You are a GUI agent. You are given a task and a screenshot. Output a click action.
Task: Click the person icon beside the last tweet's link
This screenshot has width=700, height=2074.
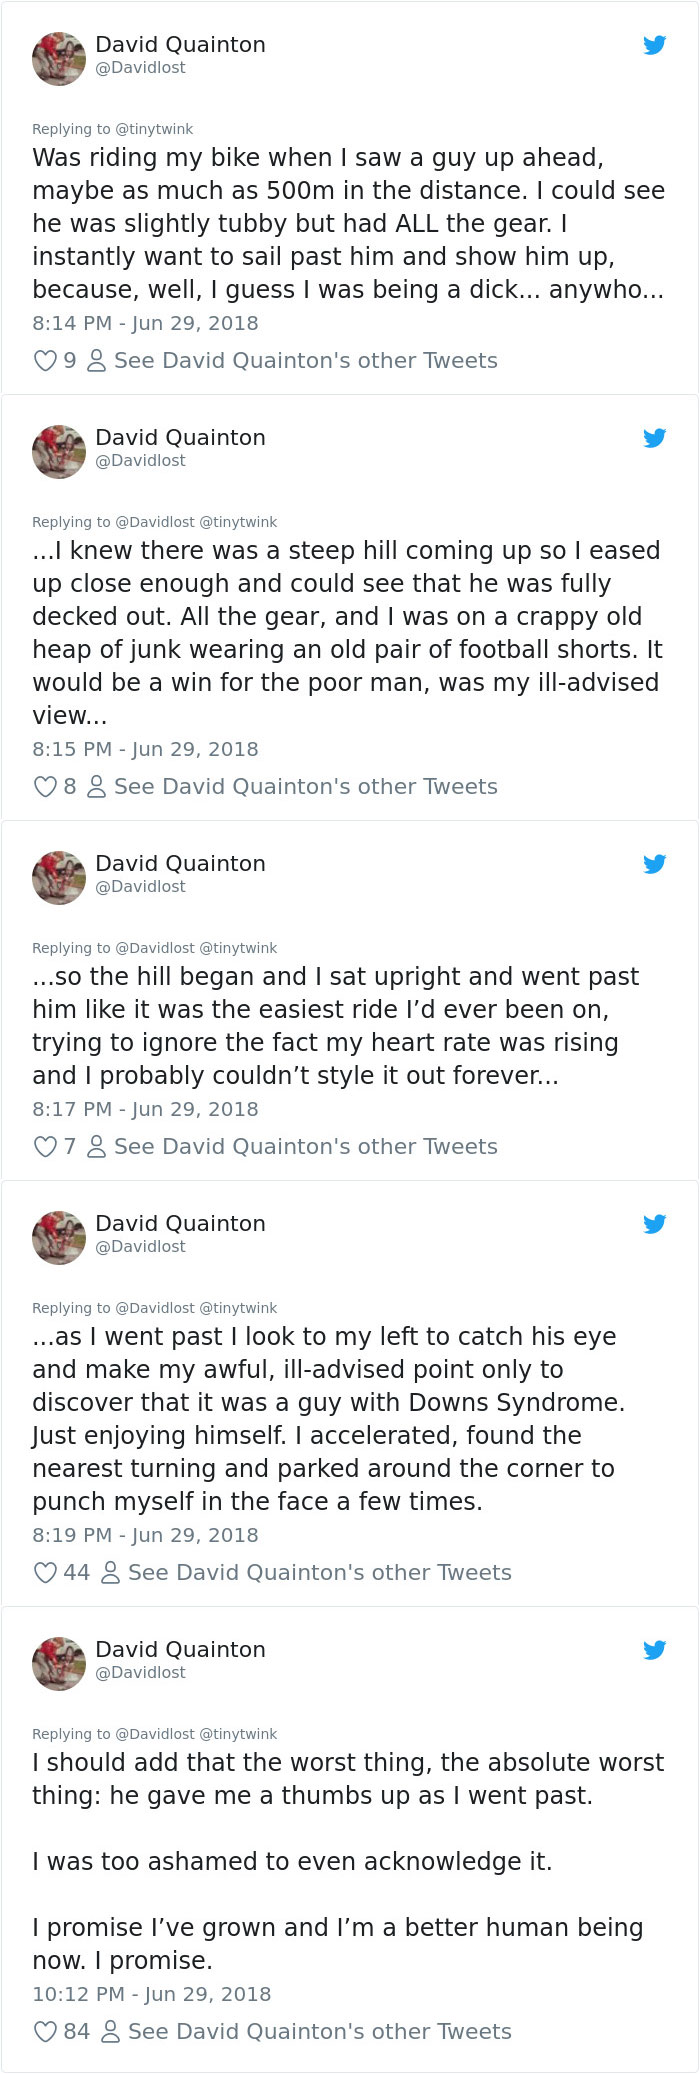[x=110, y=2031]
